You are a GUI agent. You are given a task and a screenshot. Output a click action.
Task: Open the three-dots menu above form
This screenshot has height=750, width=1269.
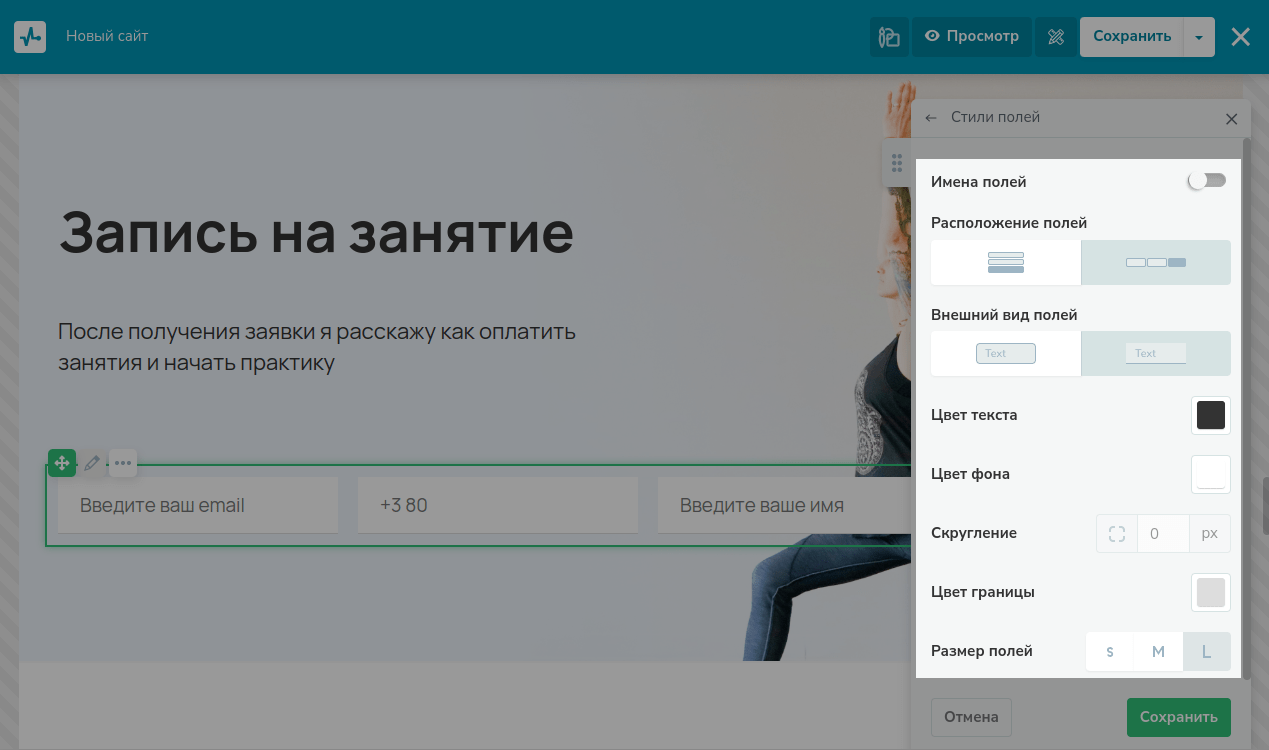tap(123, 463)
